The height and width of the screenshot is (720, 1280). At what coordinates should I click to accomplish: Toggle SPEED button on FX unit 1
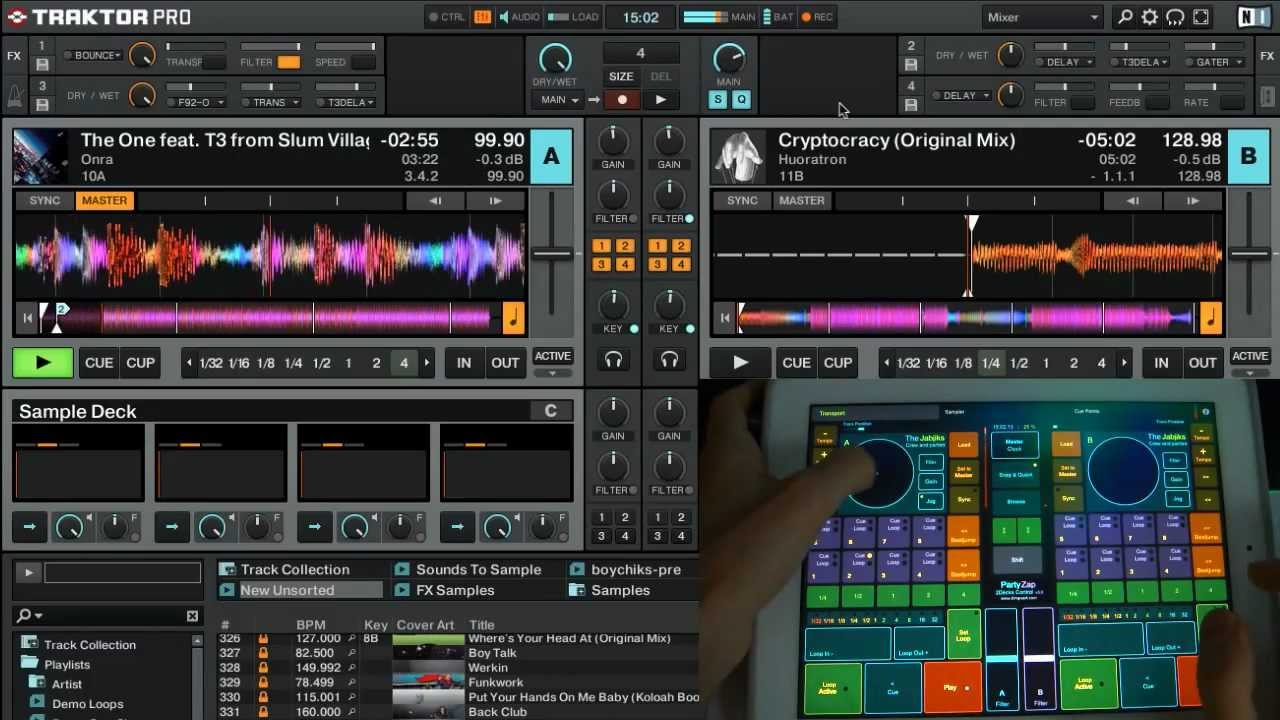pyautogui.click(x=362, y=62)
